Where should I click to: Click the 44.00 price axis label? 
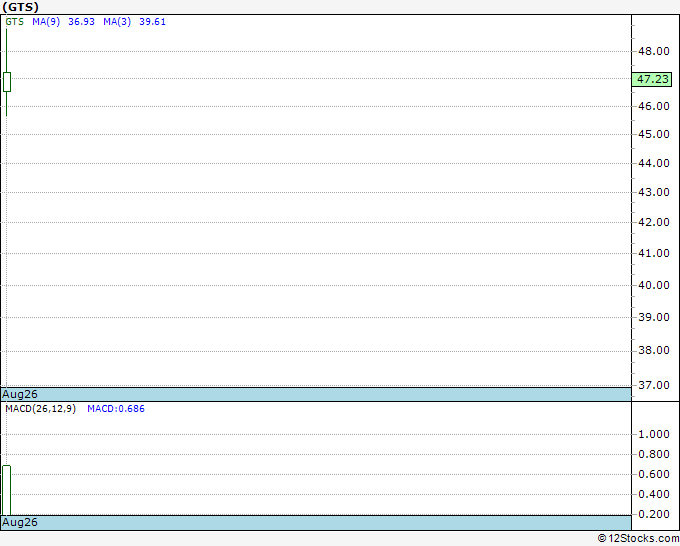(x=654, y=163)
